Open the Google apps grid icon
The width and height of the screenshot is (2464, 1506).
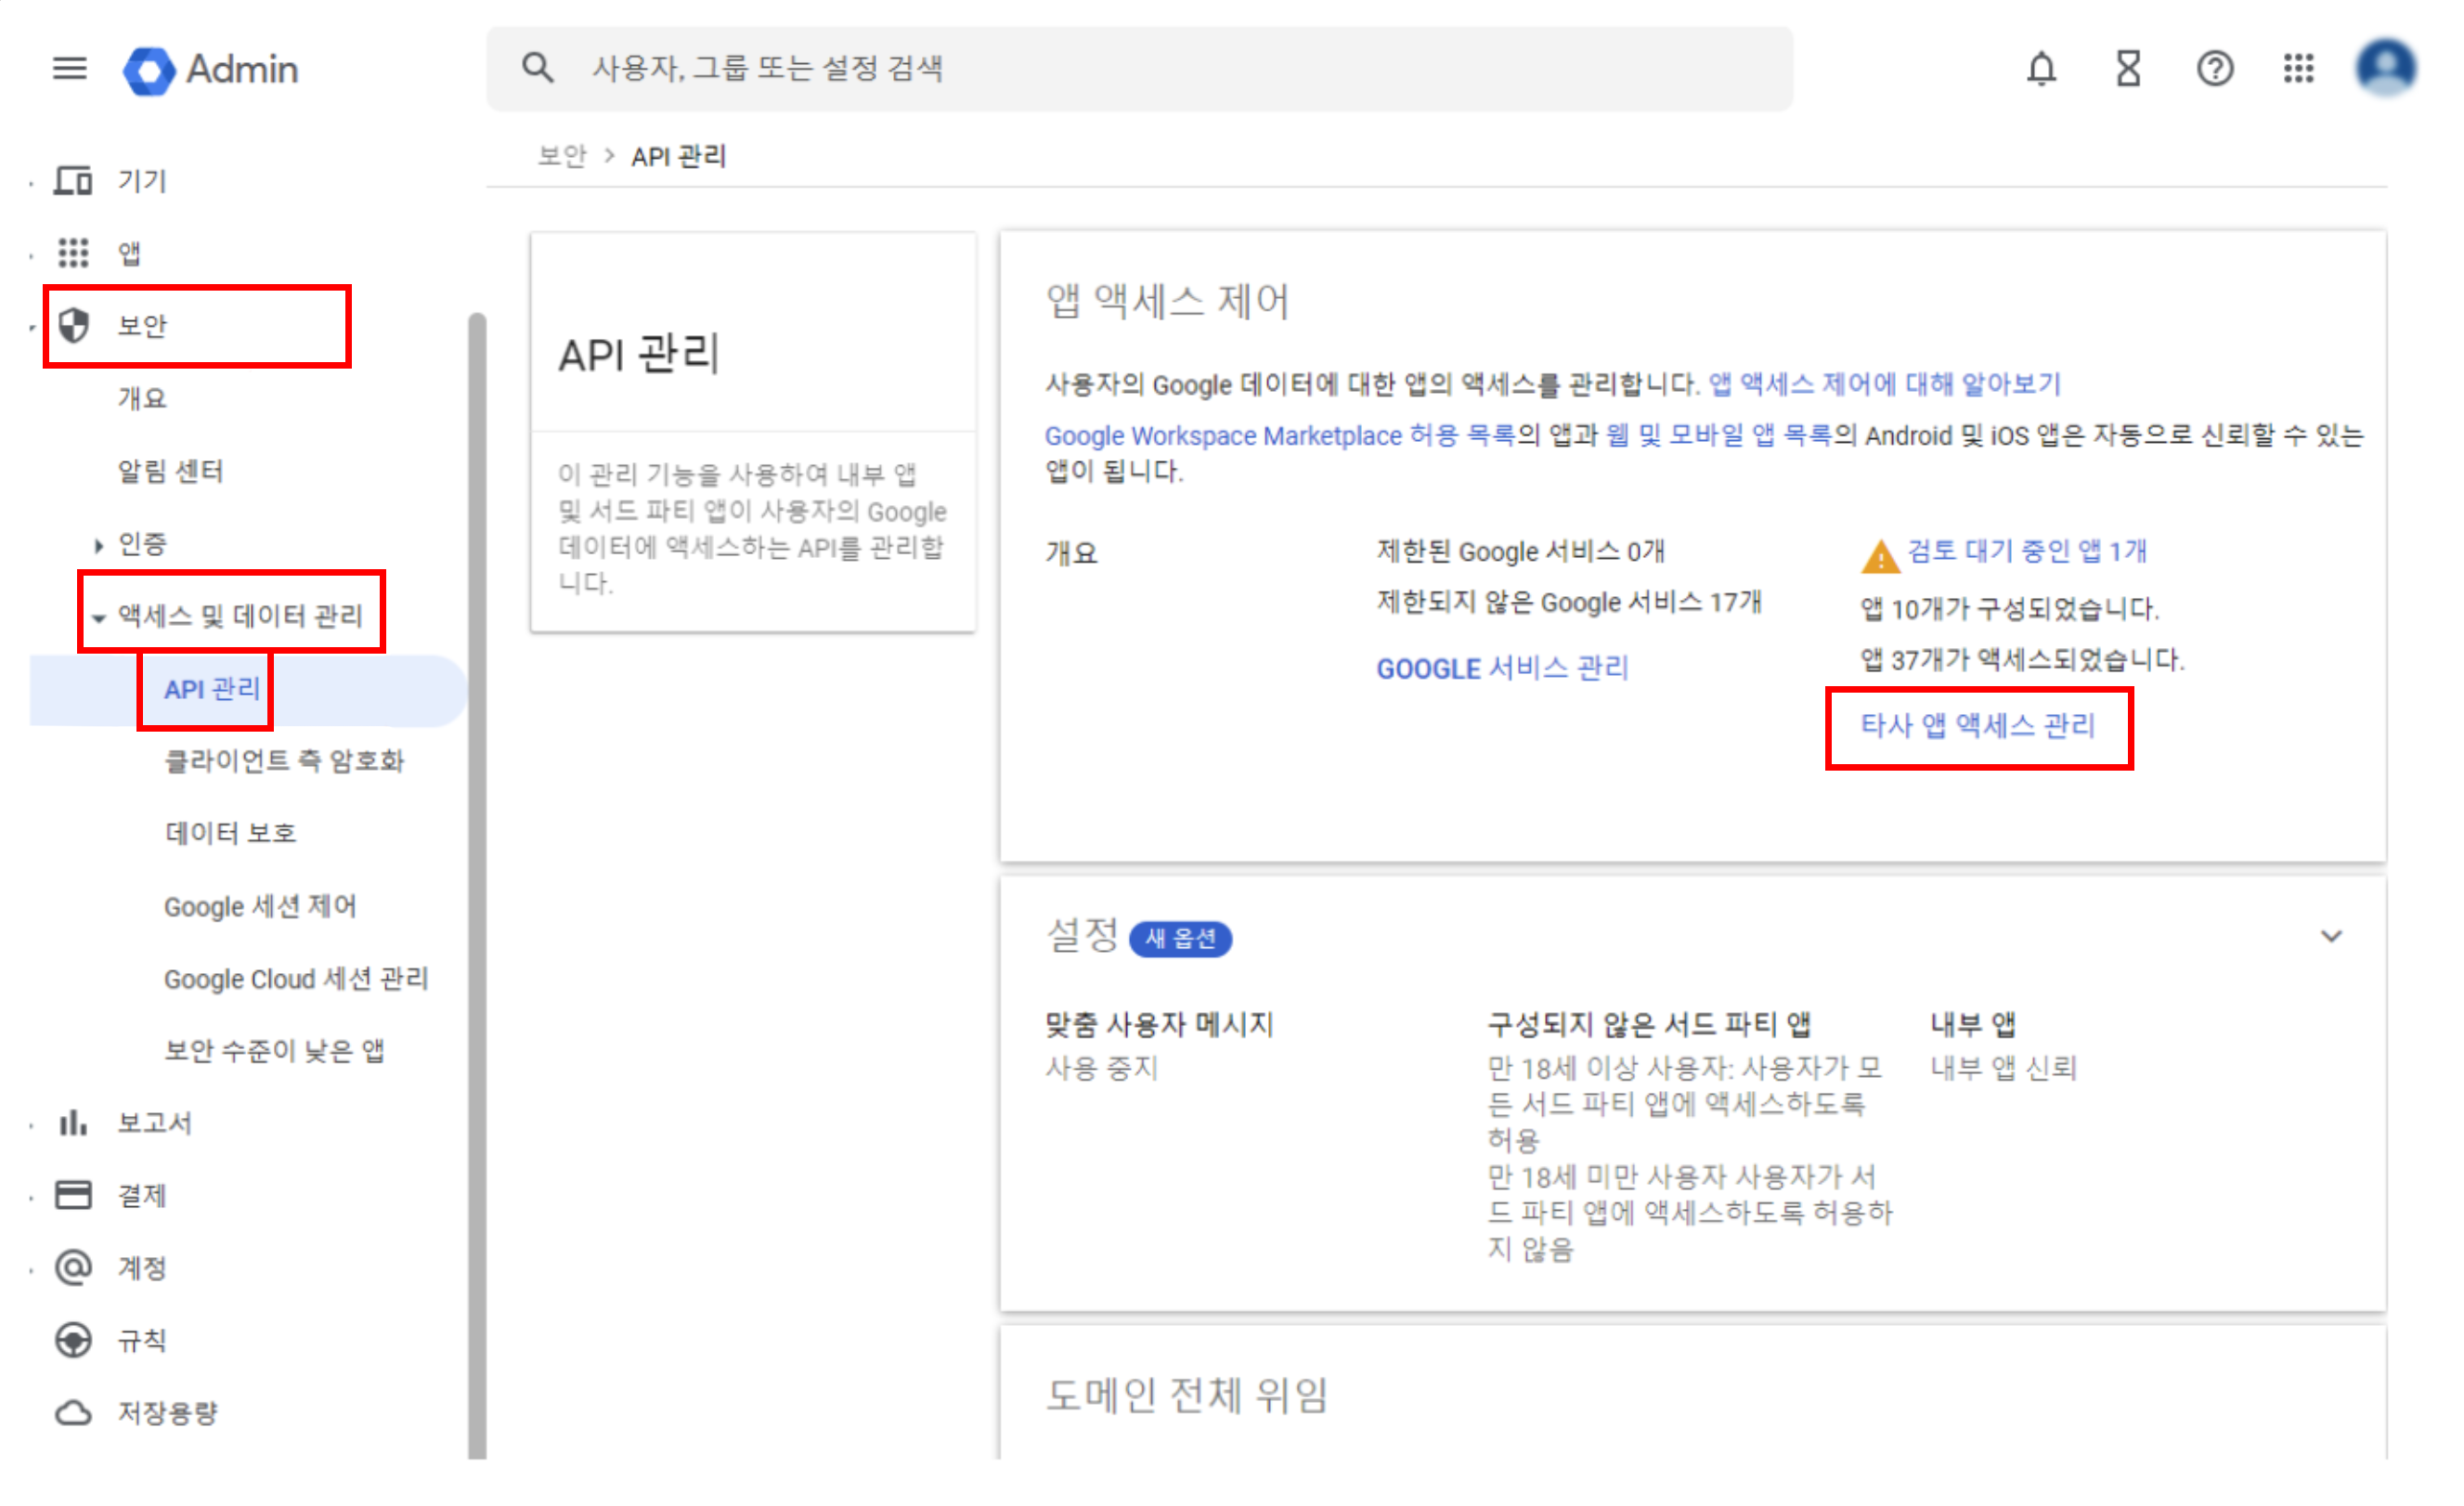(x=2298, y=68)
